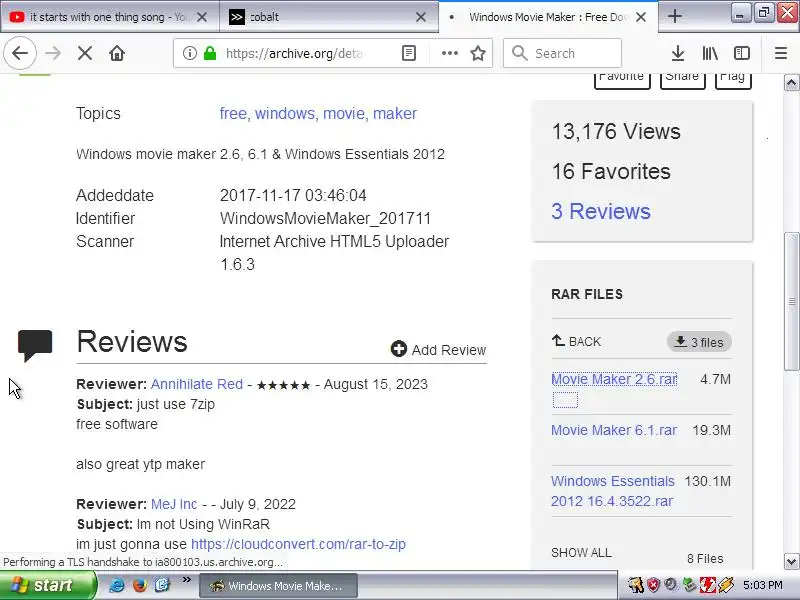Image resolution: width=800 pixels, height=600 pixels.
Task: Open the Firefox hamburger menu
Action: coord(781,53)
